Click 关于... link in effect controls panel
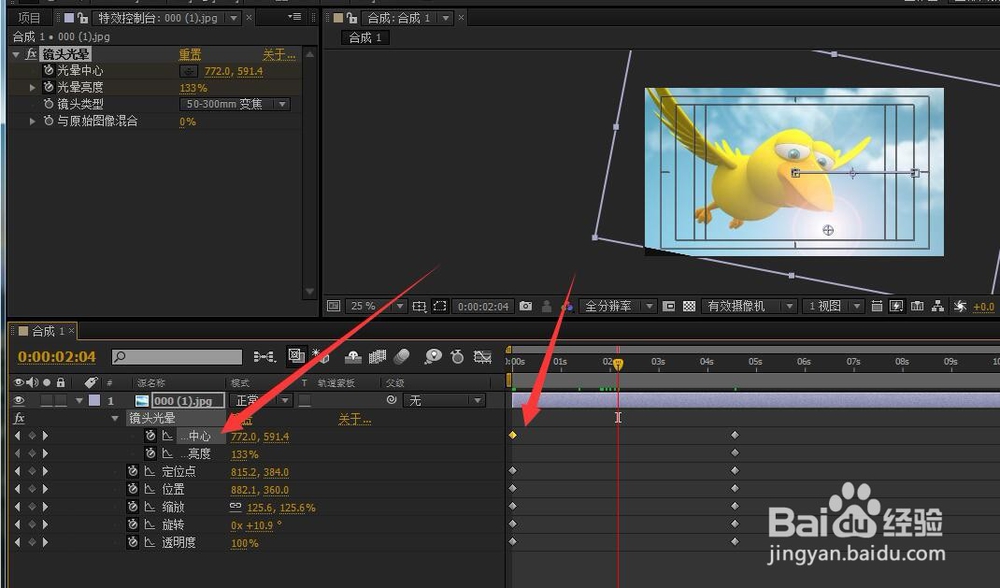This screenshot has width=1000, height=588. point(279,55)
